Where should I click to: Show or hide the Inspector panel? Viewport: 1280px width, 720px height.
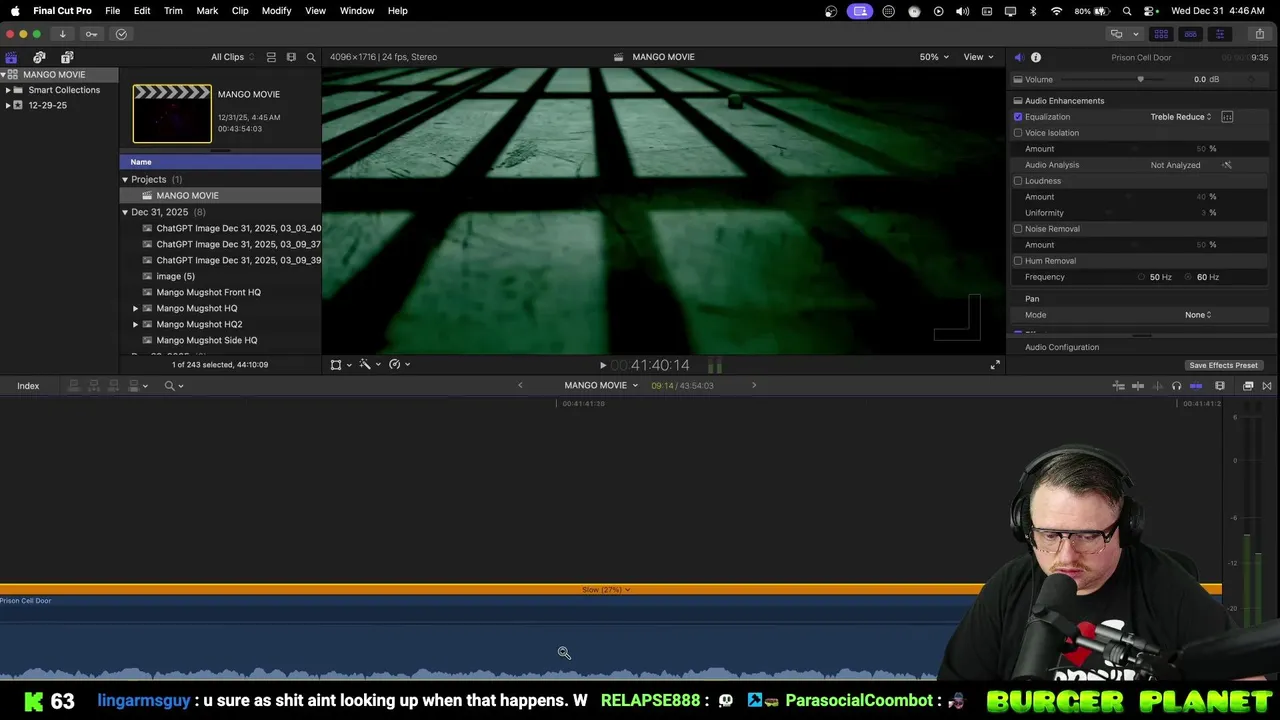pyautogui.click(x=1219, y=34)
